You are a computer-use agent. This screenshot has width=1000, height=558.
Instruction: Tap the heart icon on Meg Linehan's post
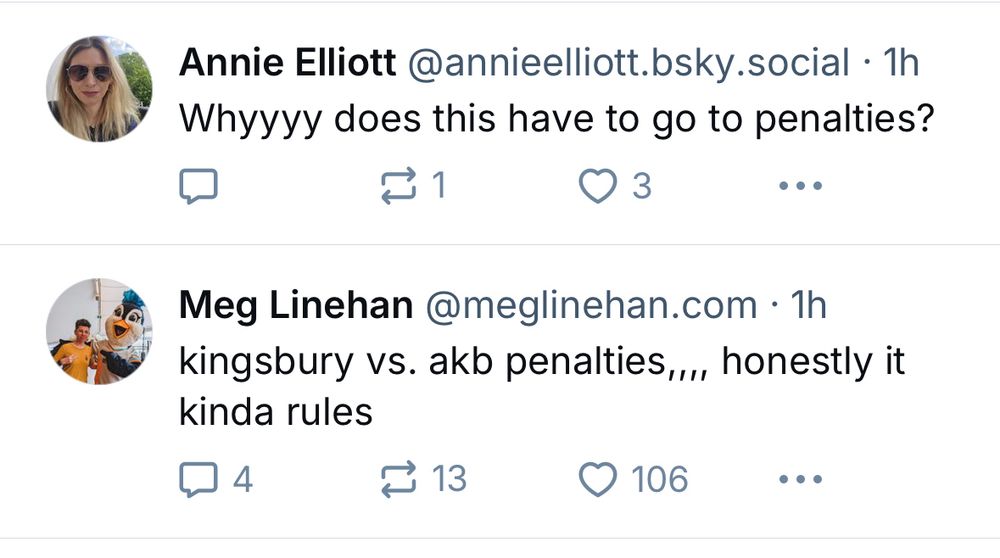coord(598,480)
